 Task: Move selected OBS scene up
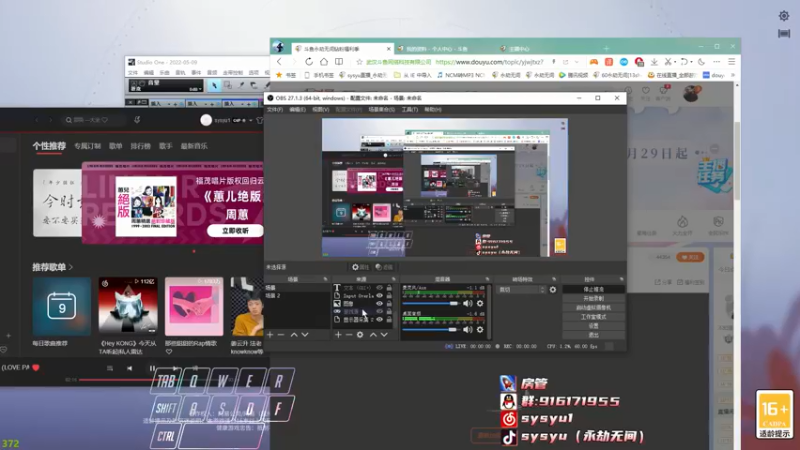pos(294,335)
